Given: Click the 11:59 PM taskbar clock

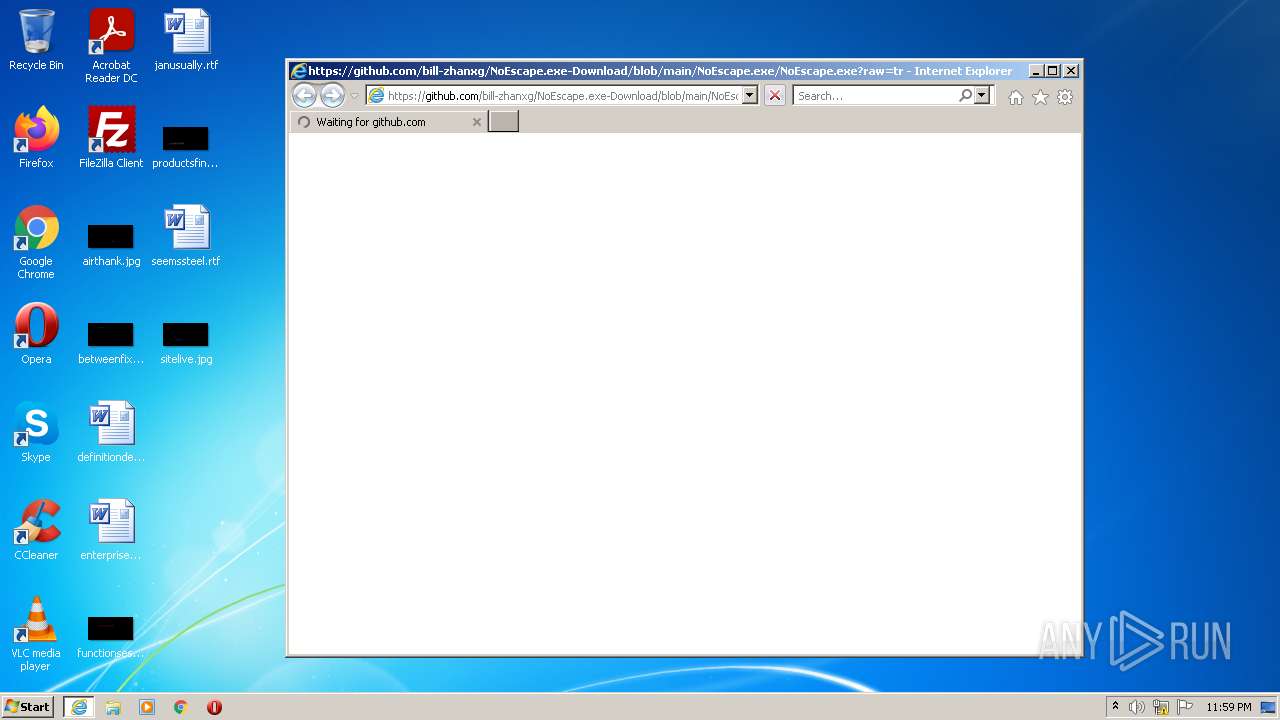Looking at the screenshot, I should (1228, 707).
